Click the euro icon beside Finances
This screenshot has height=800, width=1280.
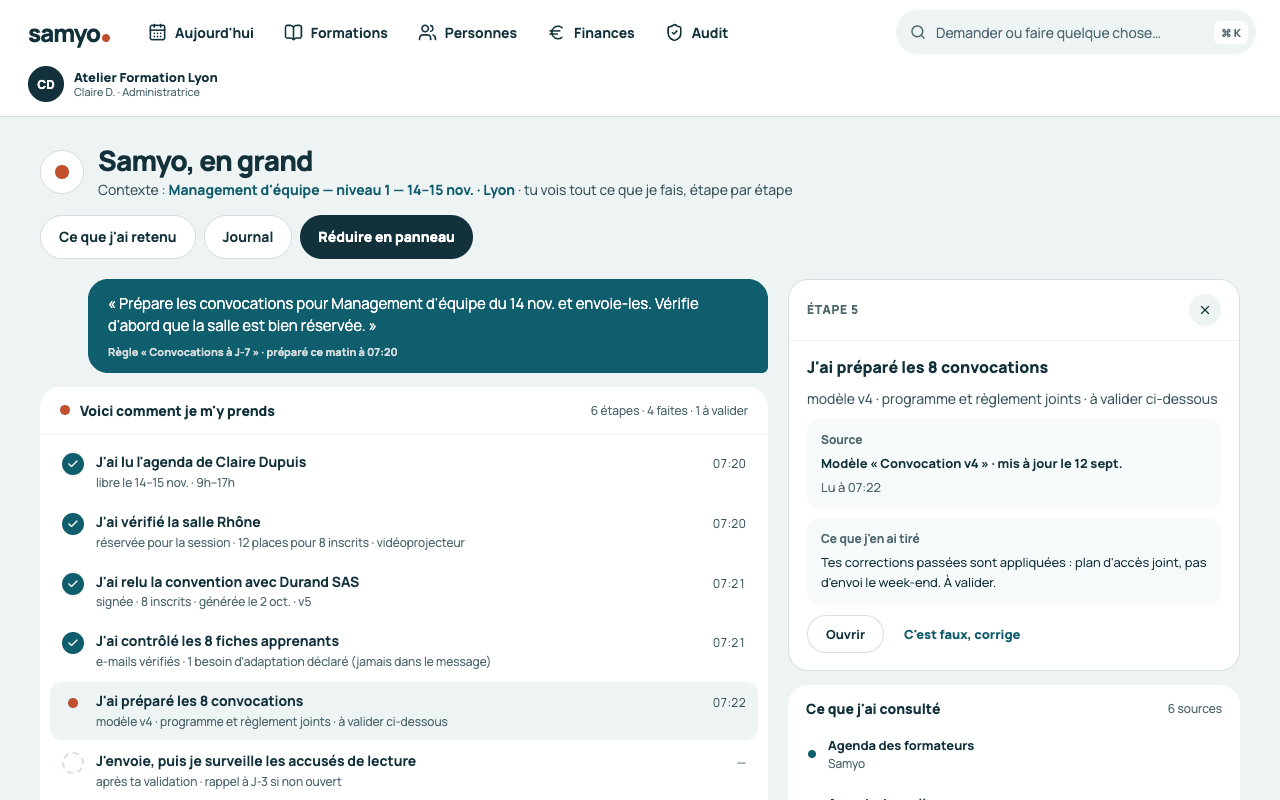click(x=556, y=33)
